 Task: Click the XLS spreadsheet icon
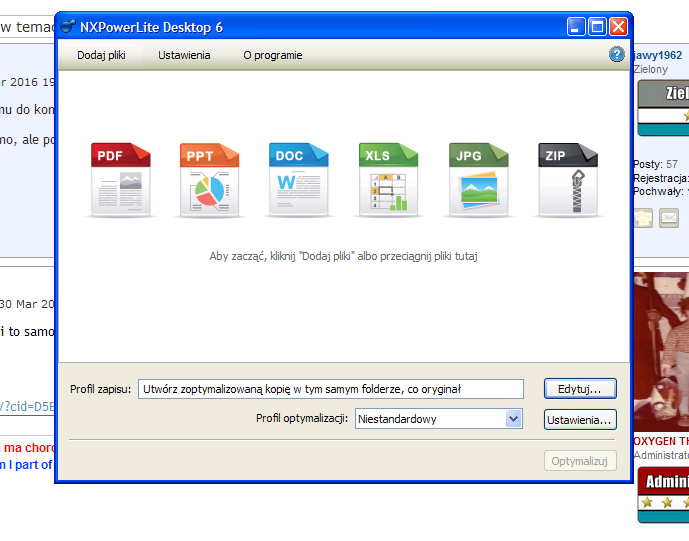[388, 179]
